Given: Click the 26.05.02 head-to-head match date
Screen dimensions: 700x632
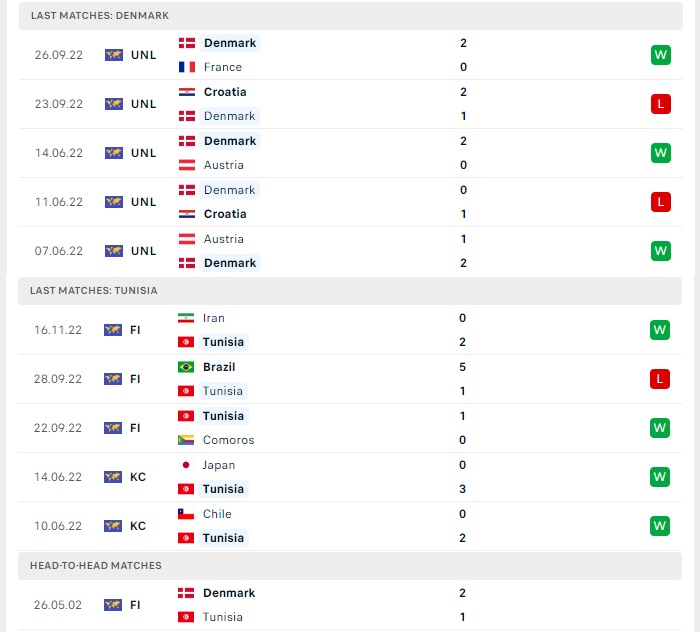Looking at the screenshot, I should pos(58,605).
